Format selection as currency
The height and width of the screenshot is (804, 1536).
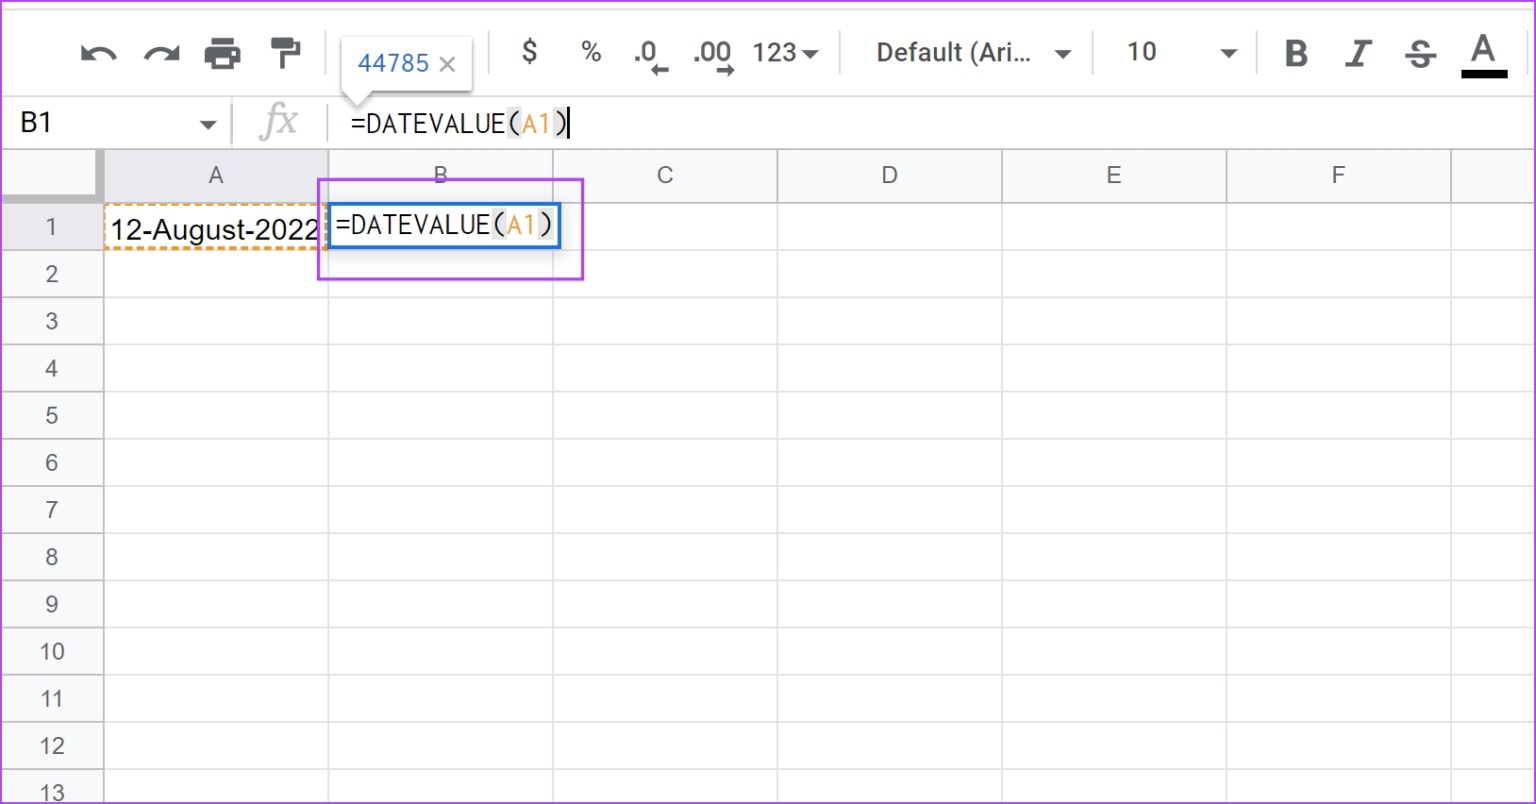[528, 54]
